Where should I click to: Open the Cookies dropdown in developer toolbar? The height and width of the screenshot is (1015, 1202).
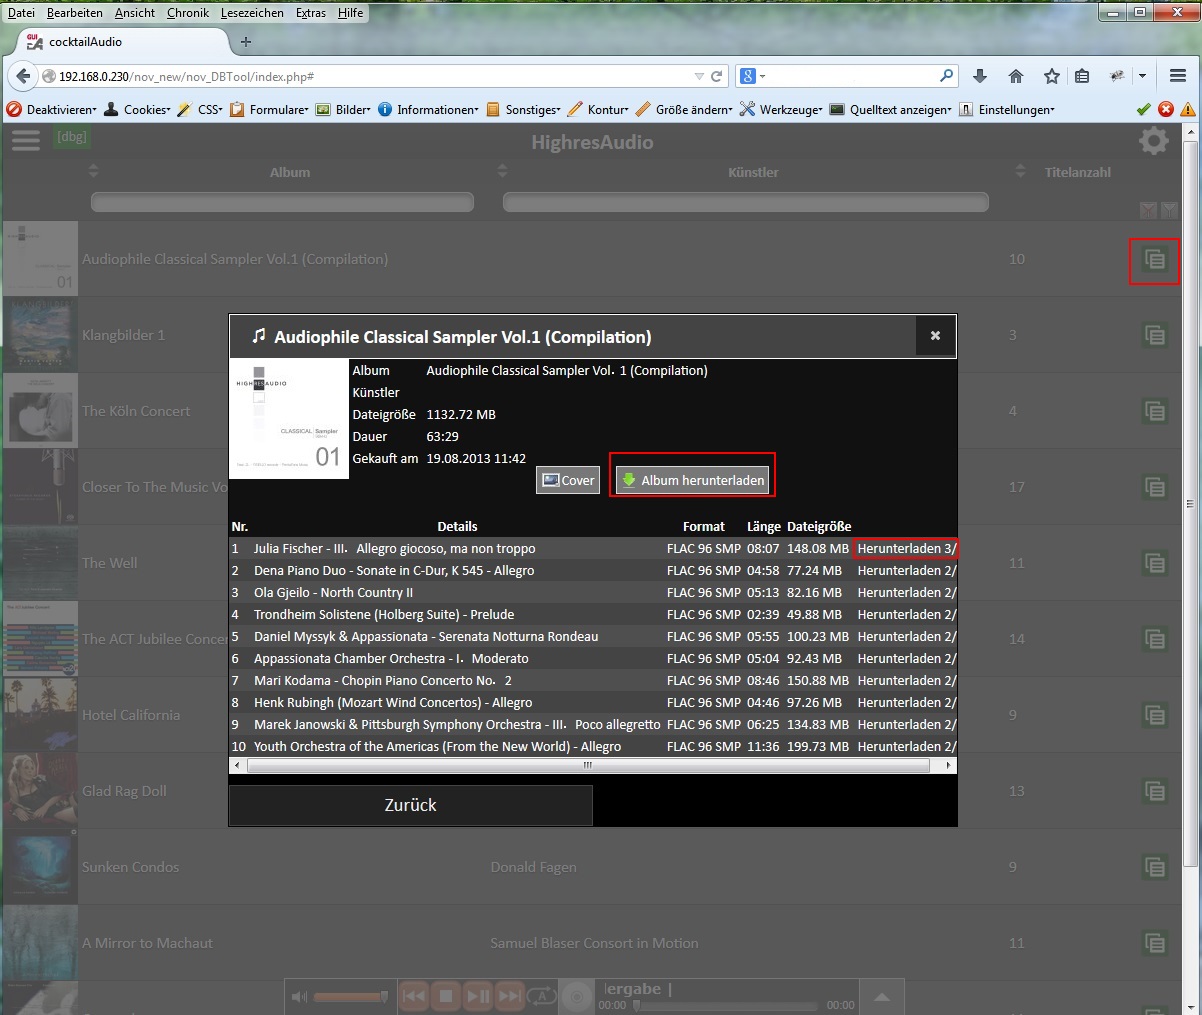[x=137, y=109]
